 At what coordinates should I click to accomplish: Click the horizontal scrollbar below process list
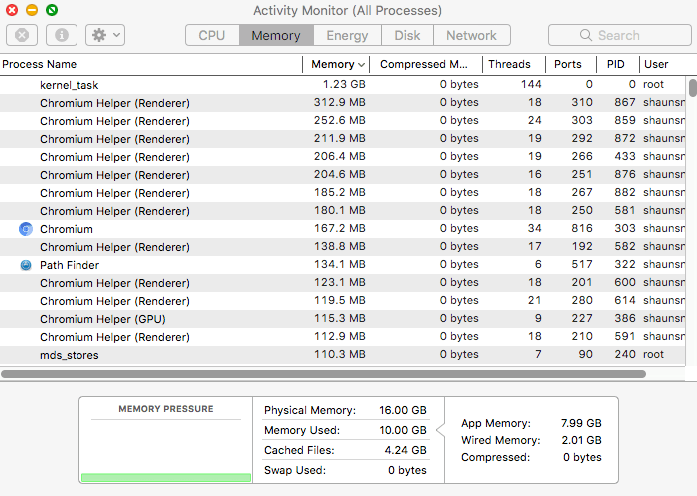click(x=323, y=374)
